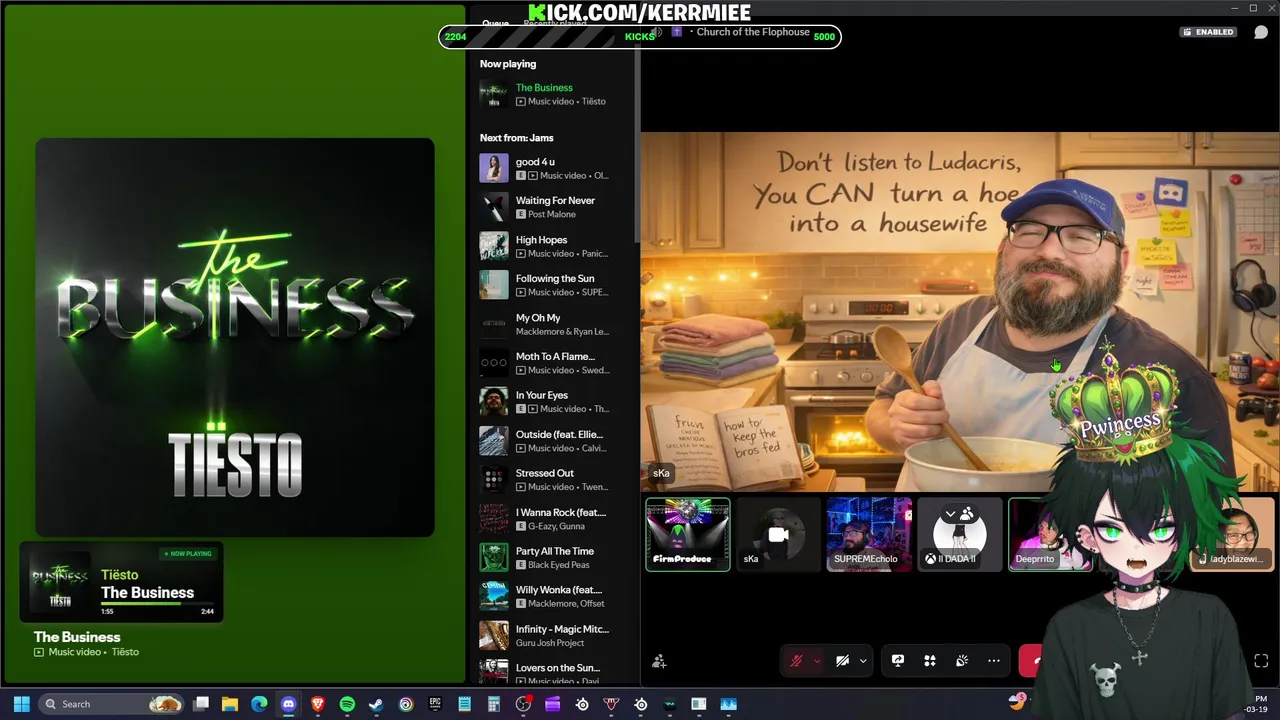Play Stressed Out from the queue
1280x720 pixels.
click(555, 480)
